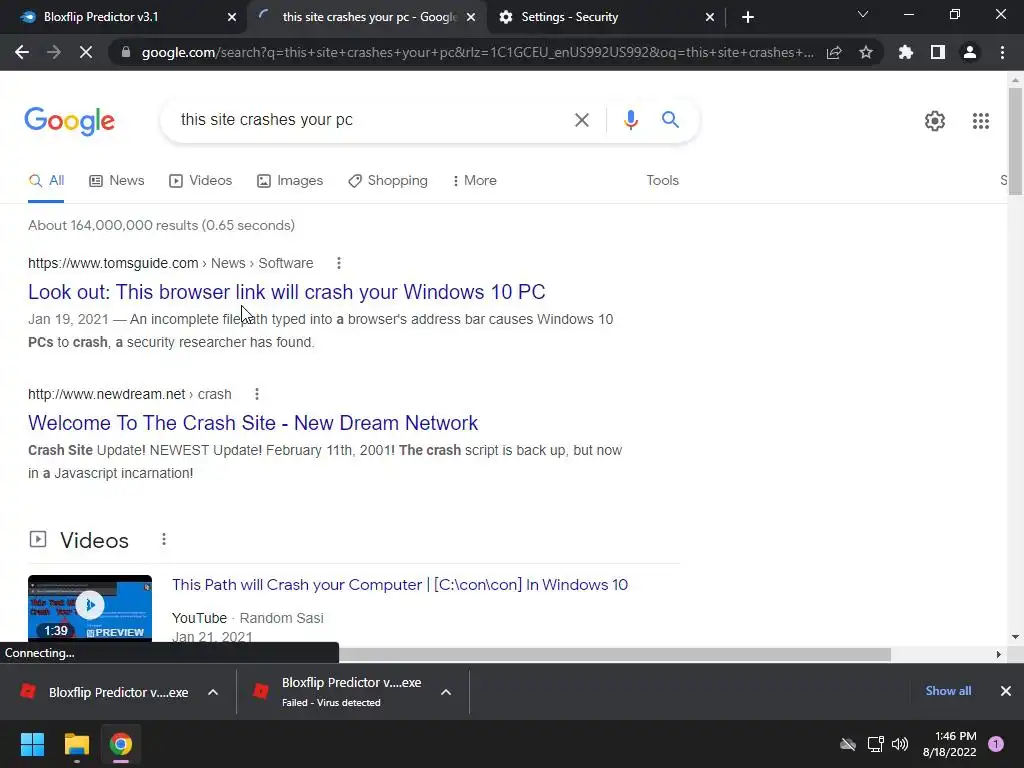Click OneDrive cloud tray icon
The height and width of the screenshot is (768, 1024).
848,744
